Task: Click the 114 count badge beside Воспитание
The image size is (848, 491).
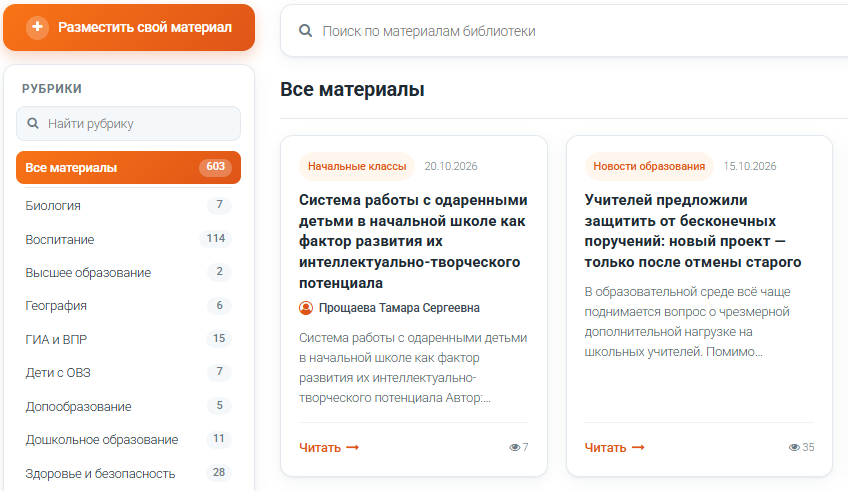Action: (215, 238)
